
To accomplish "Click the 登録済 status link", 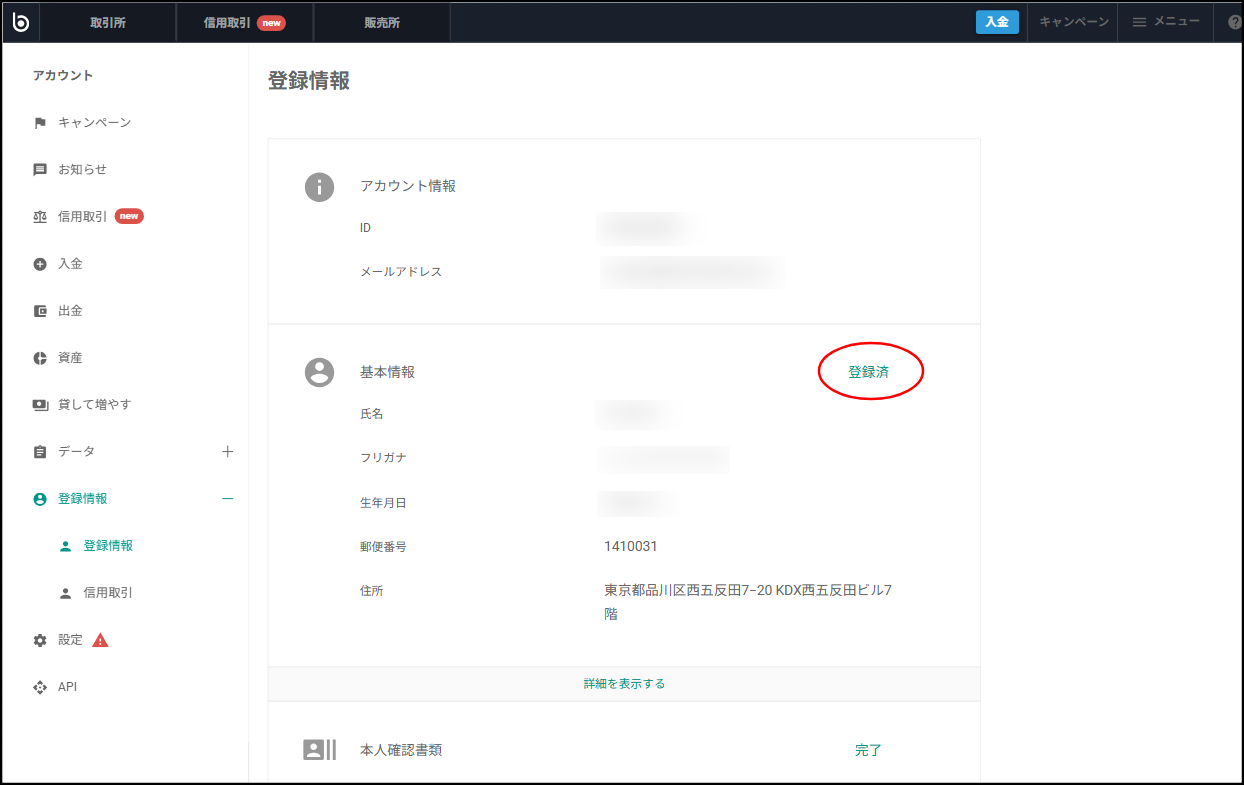I will [868, 372].
